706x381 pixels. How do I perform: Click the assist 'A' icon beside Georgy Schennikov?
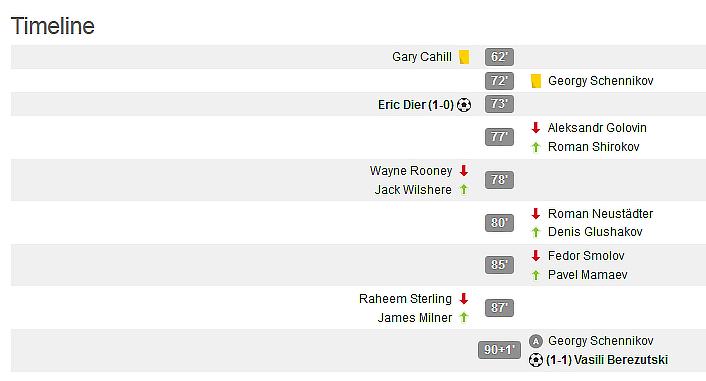[535, 341]
